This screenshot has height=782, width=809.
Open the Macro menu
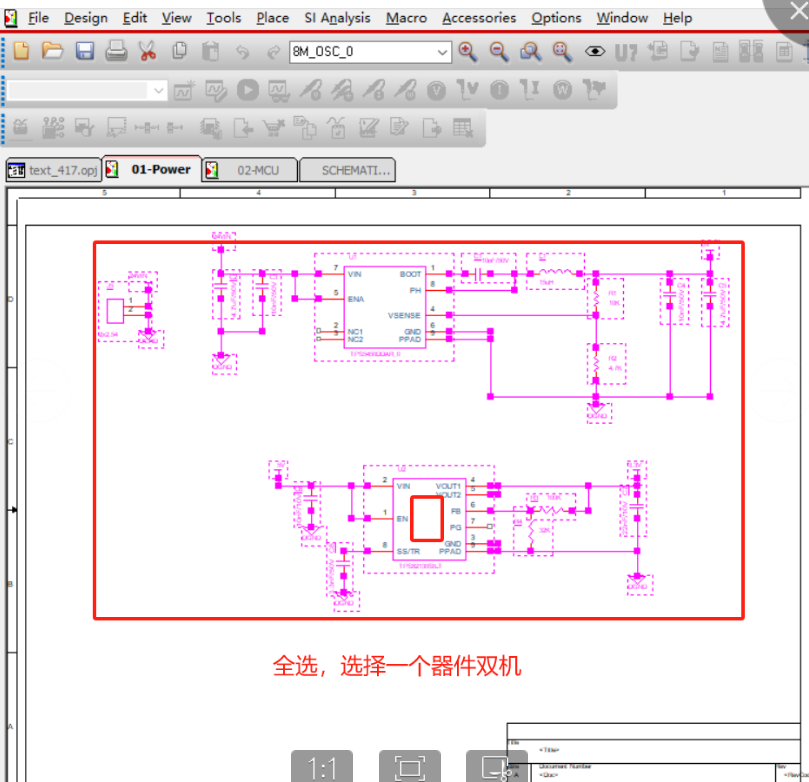coord(407,18)
